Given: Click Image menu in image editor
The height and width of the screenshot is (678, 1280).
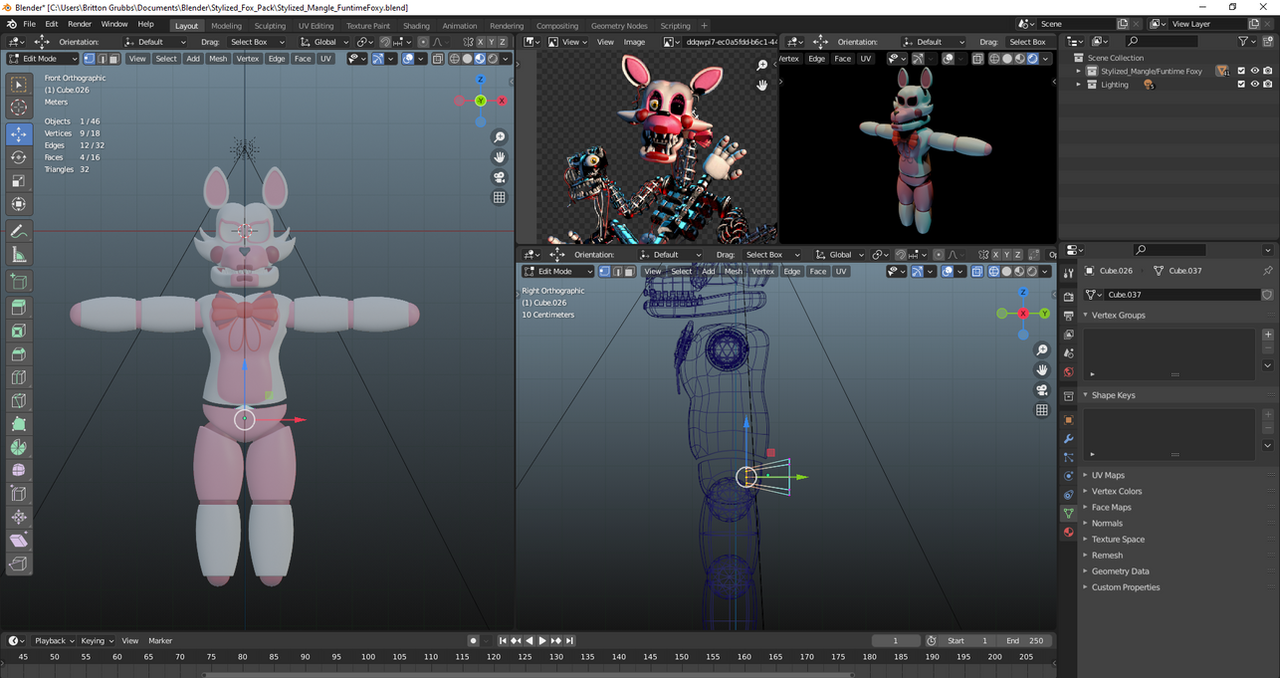Looking at the screenshot, I should 634,42.
